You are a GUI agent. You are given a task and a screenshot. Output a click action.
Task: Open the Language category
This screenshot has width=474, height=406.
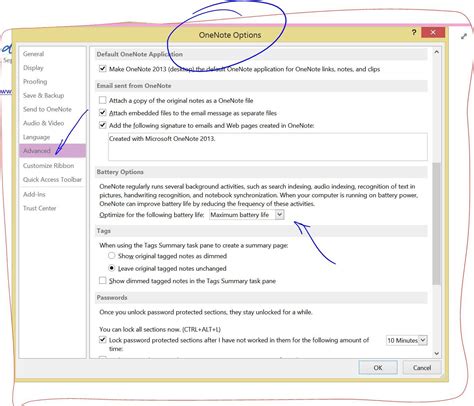(36, 137)
